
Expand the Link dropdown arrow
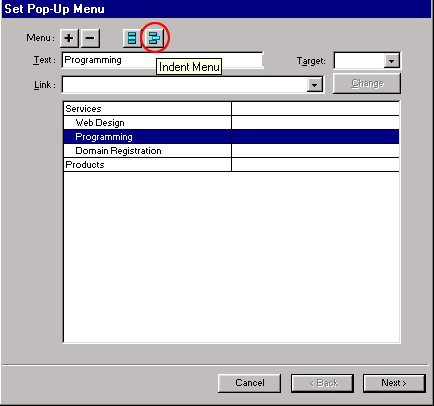314,85
